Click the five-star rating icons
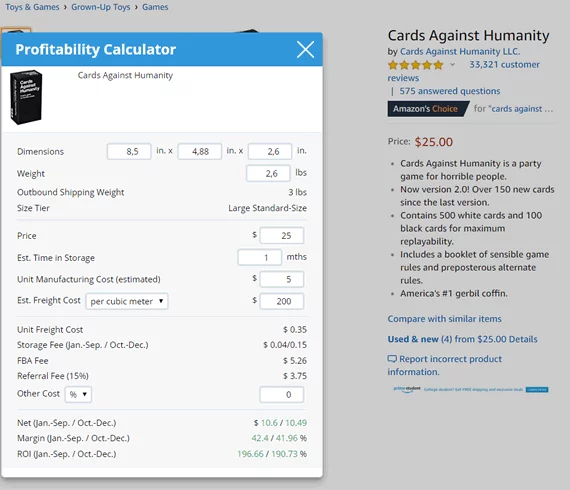This screenshot has width=570, height=490. tap(416, 65)
